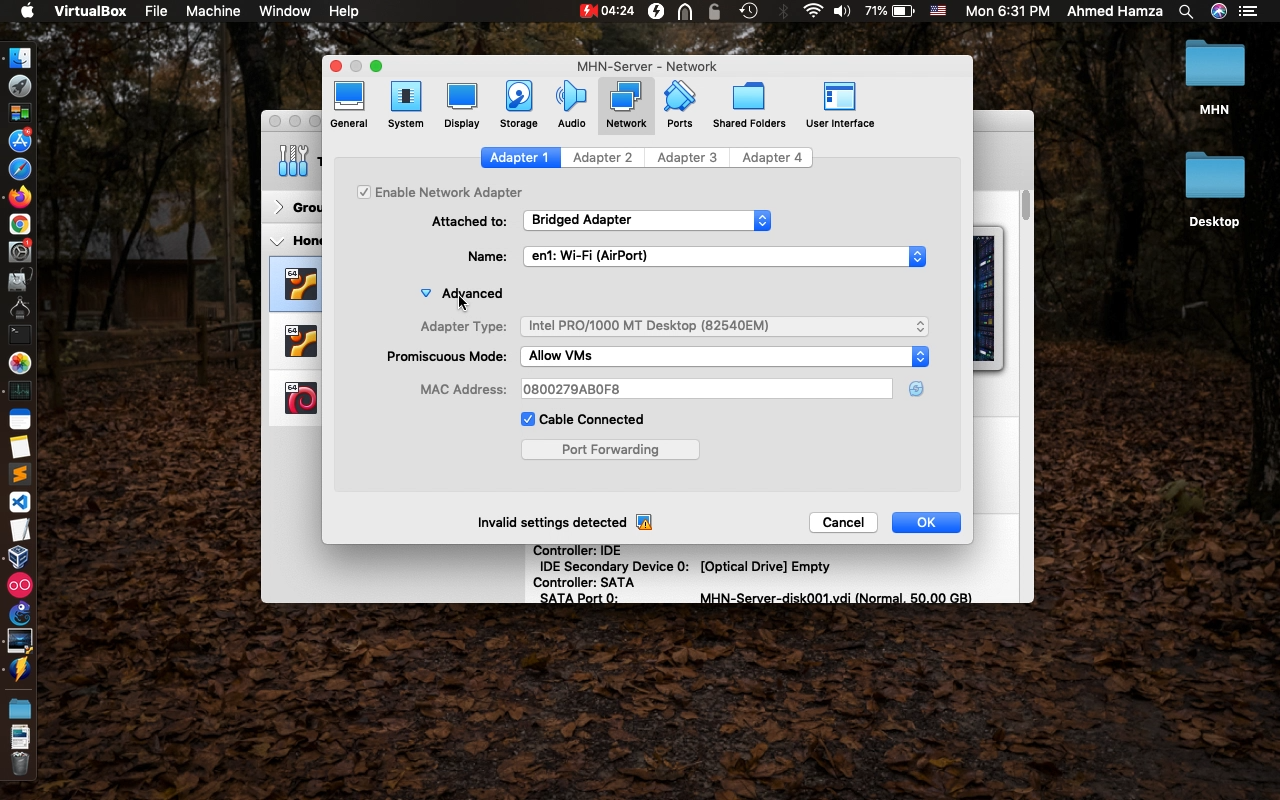This screenshot has height=800, width=1280.
Task: Open the Promiscuous Mode dropdown
Action: tap(724, 356)
